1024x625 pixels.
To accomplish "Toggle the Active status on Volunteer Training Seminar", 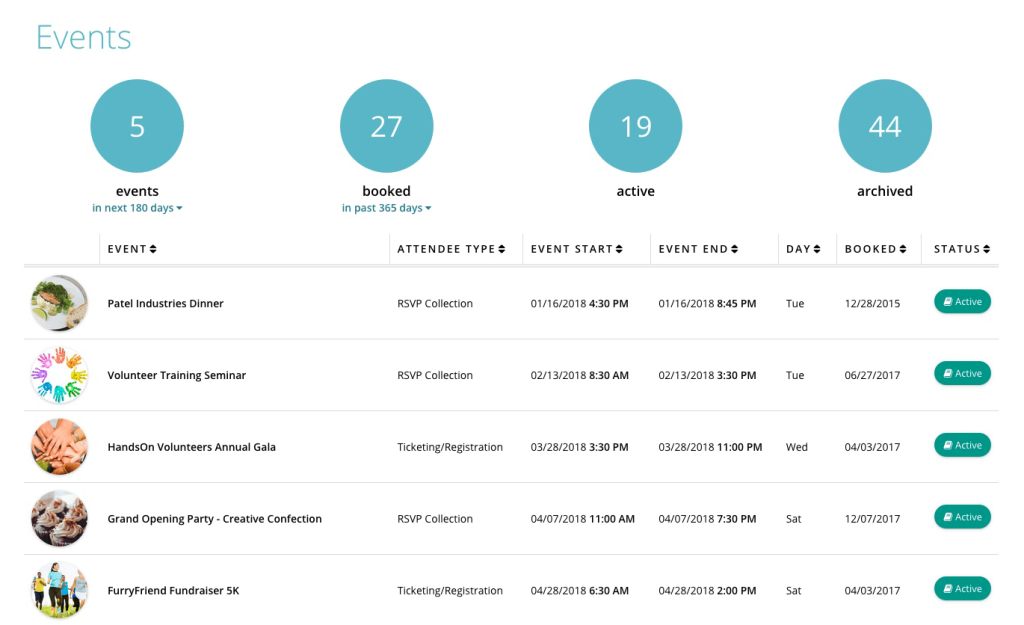I will click(962, 373).
